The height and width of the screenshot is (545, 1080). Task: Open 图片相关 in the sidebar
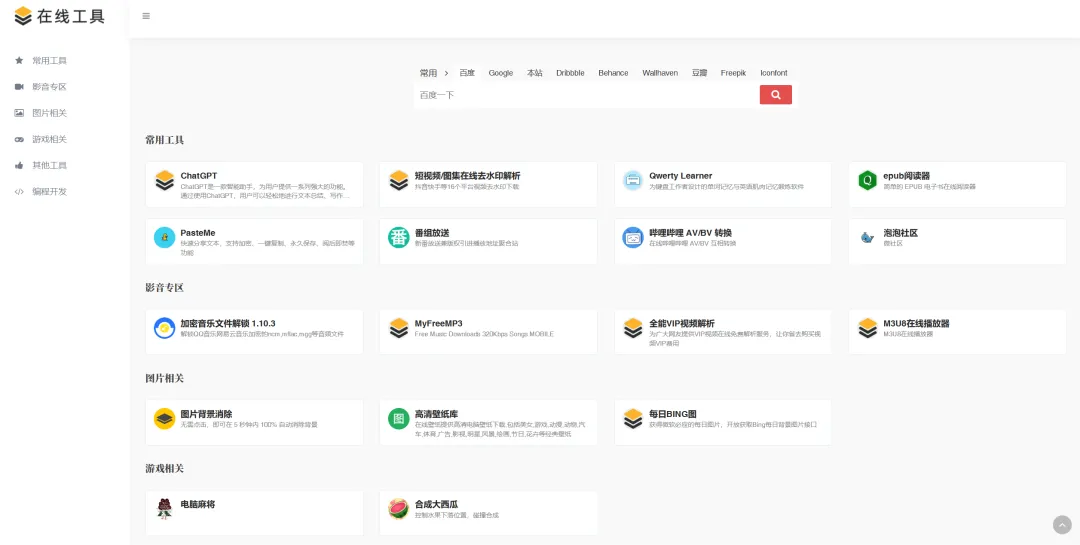tap(50, 113)
